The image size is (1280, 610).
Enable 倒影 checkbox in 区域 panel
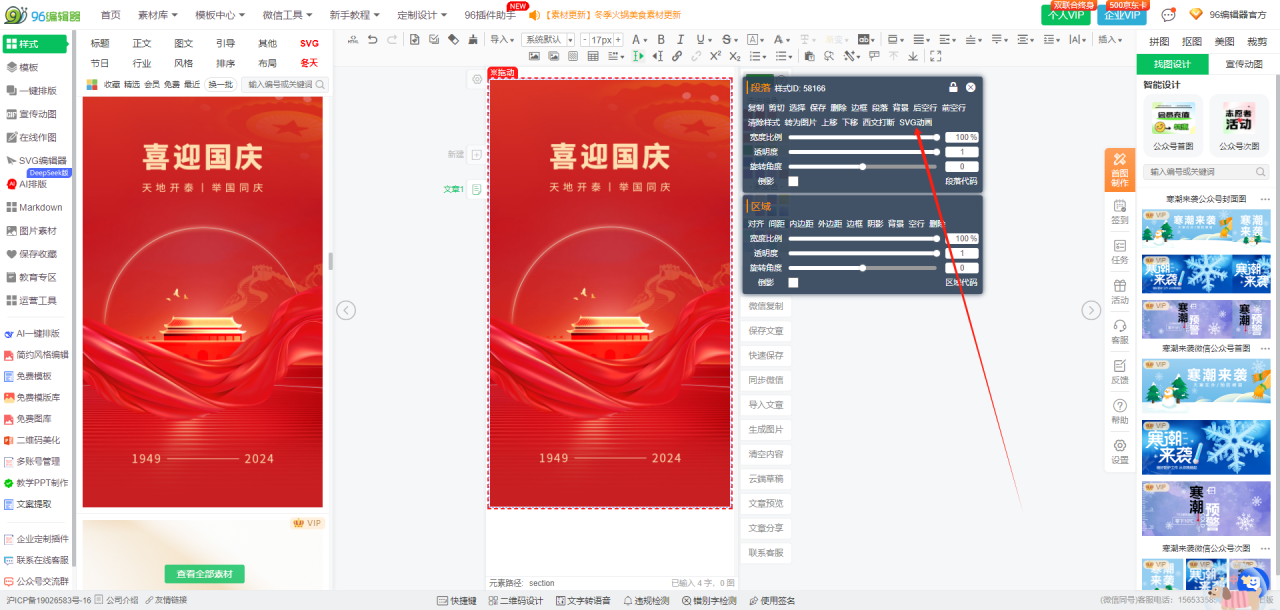point(793,283)
